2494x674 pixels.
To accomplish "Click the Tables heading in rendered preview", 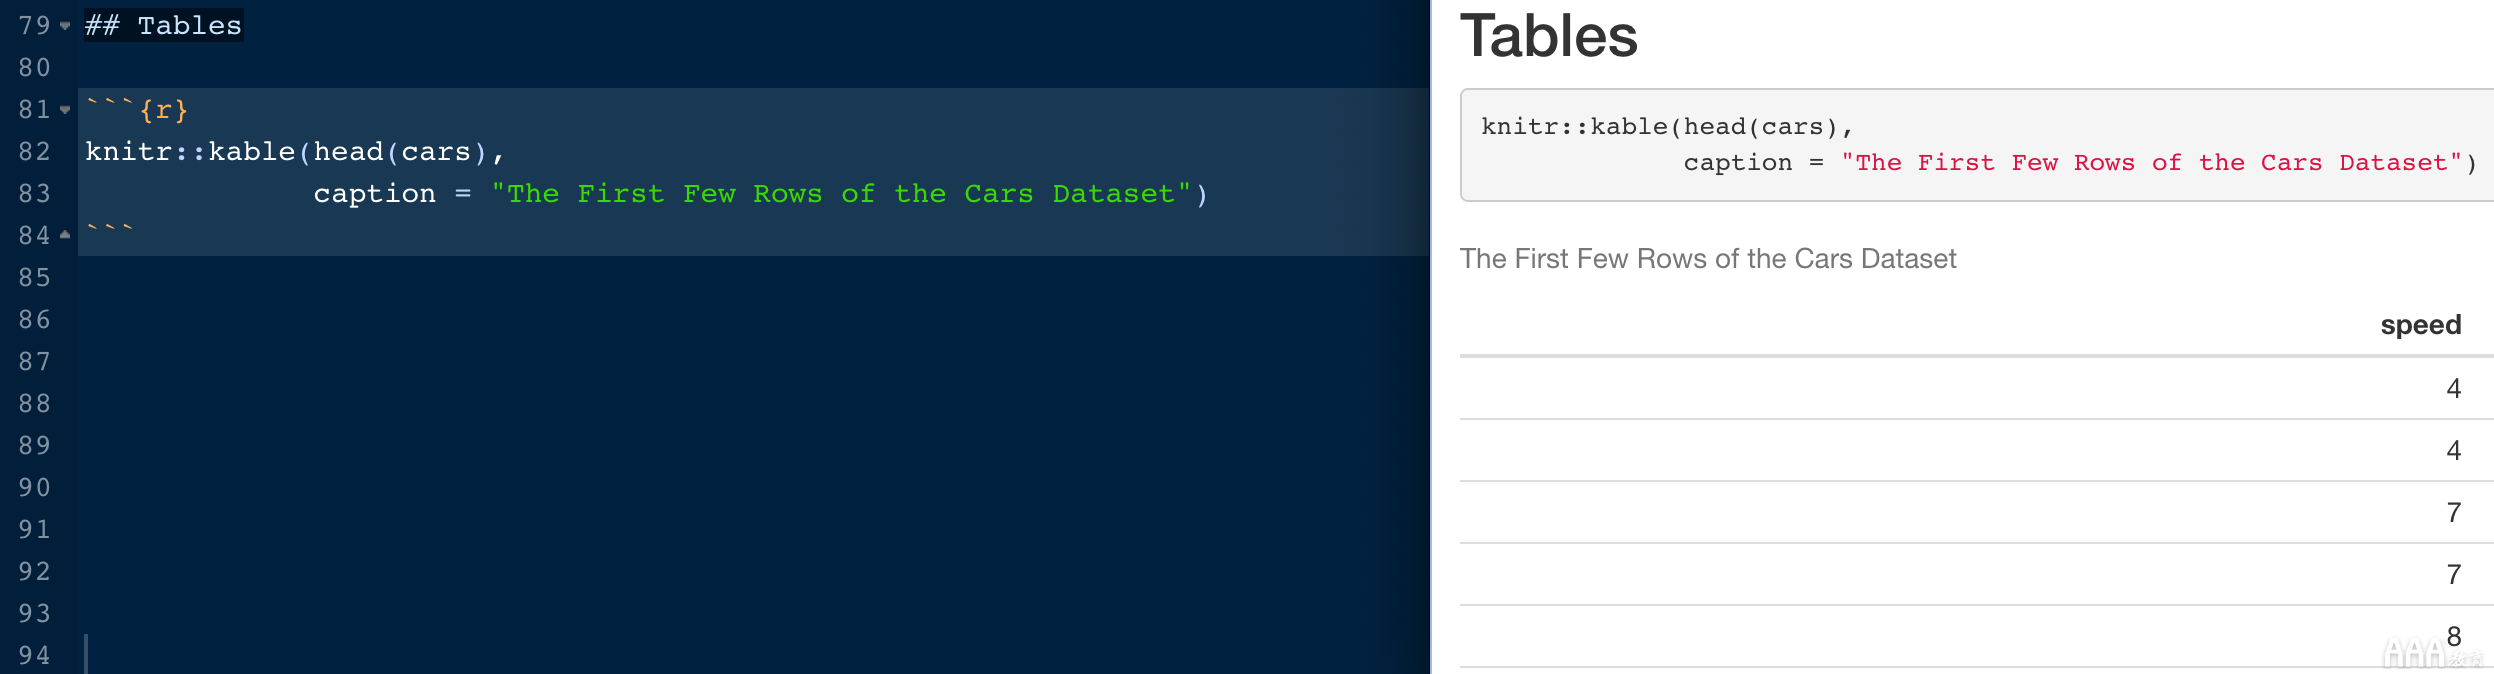I will click(x=1549, y=36).
